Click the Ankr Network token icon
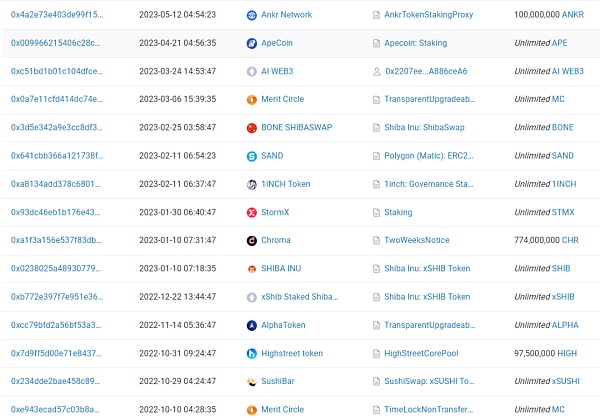 click(x=251, y=16)
